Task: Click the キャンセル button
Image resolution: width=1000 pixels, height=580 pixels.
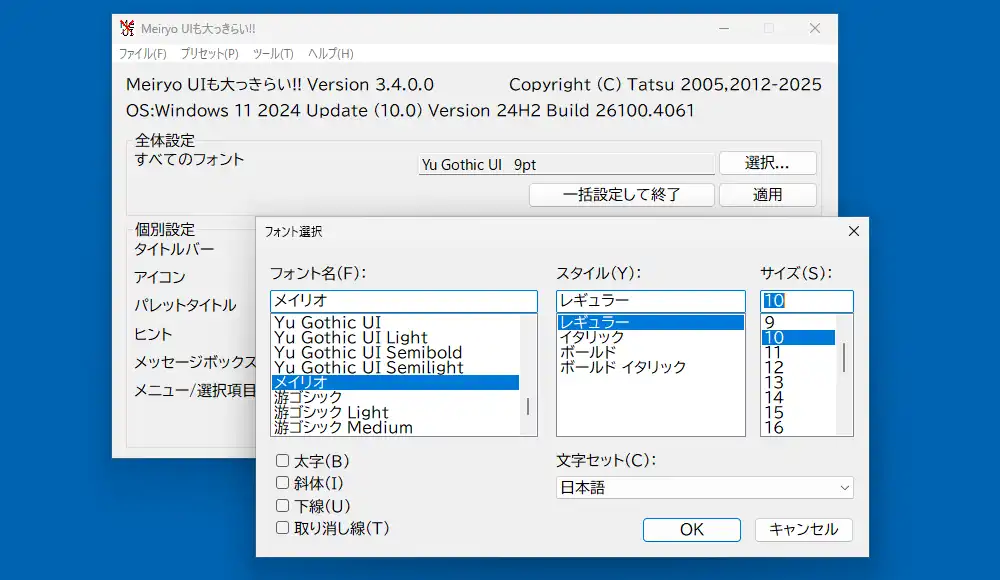Action: [804, 530]
